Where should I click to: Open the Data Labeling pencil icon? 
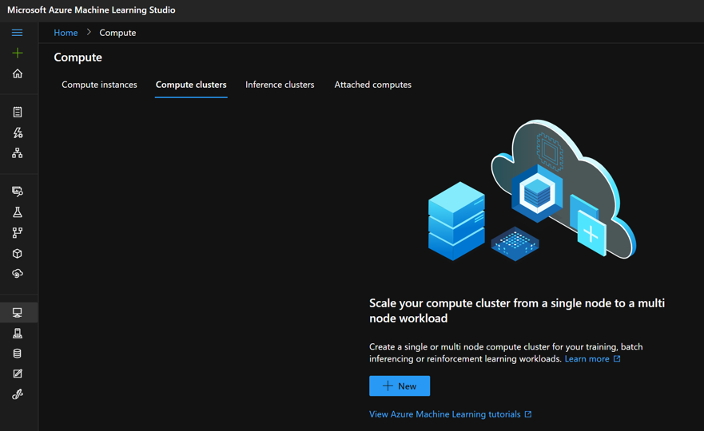[x=17, y=374]
